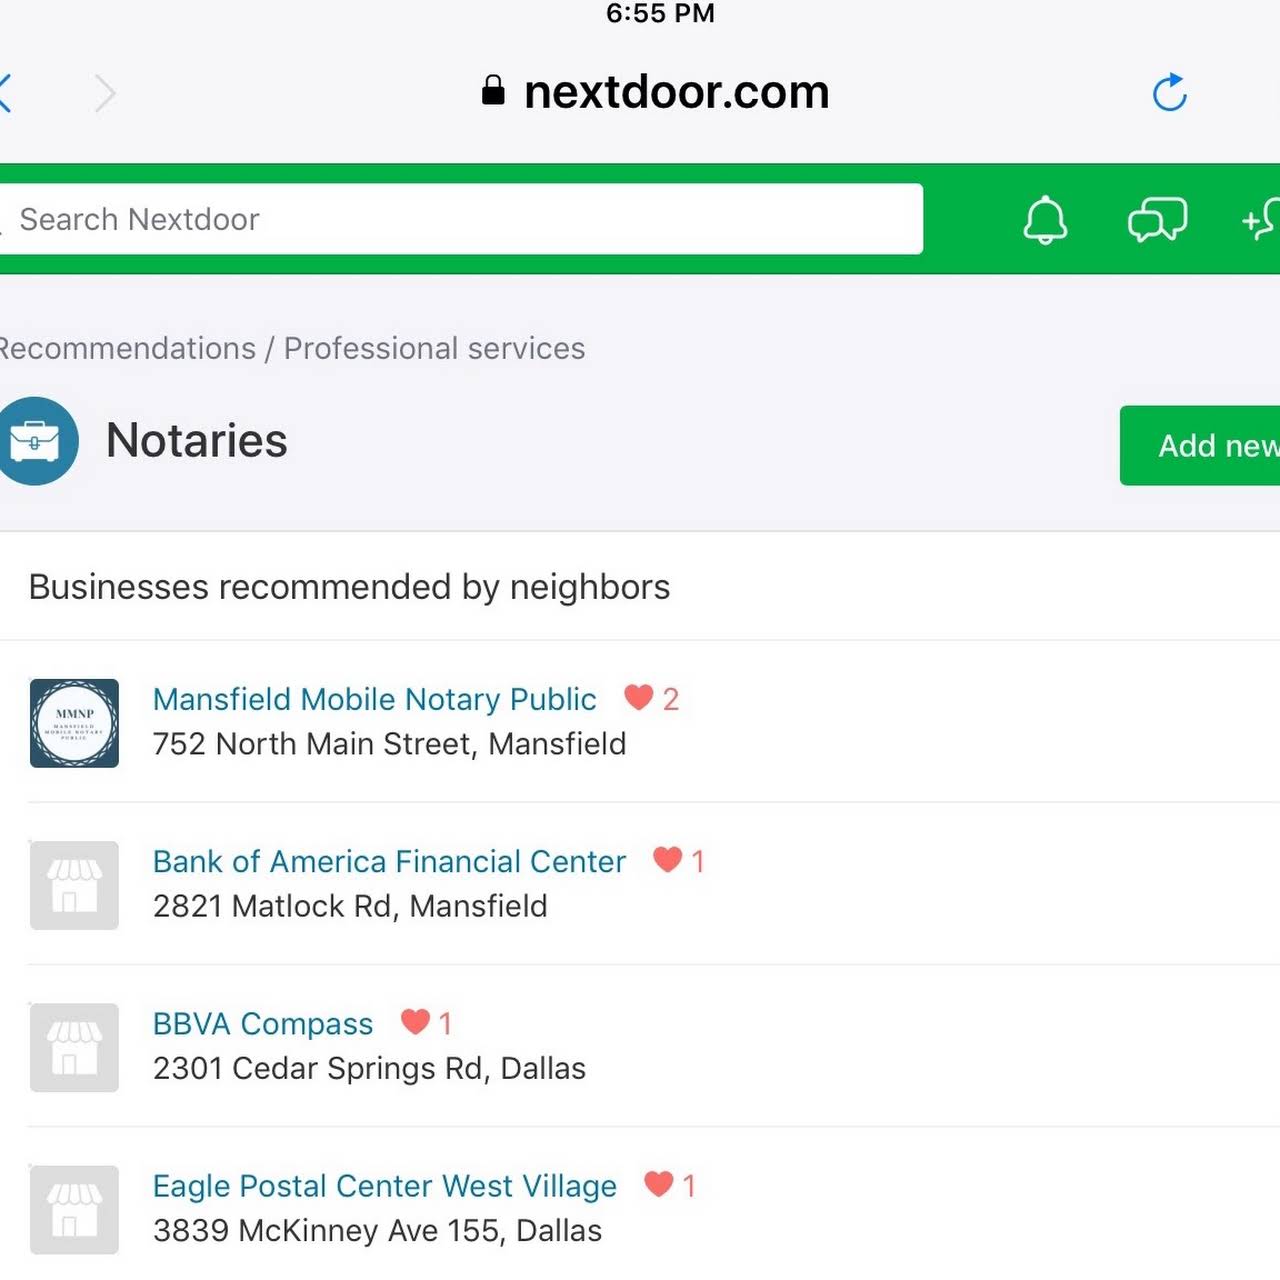Viewport: 1280px width, 1280px height.
Task: Click the Notaries briefcase icon
Action: 37,441
